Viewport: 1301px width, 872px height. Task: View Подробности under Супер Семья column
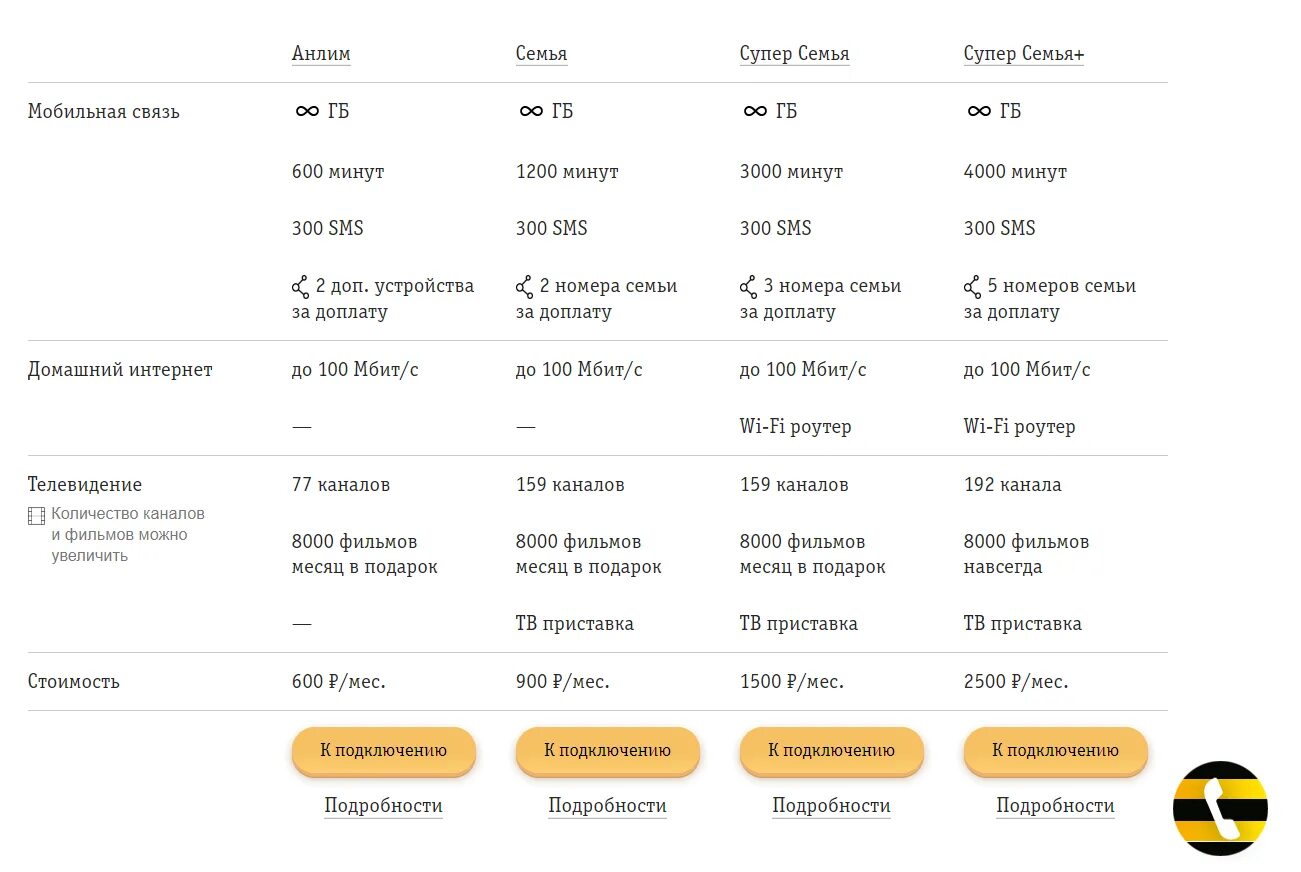coord(831,806)
